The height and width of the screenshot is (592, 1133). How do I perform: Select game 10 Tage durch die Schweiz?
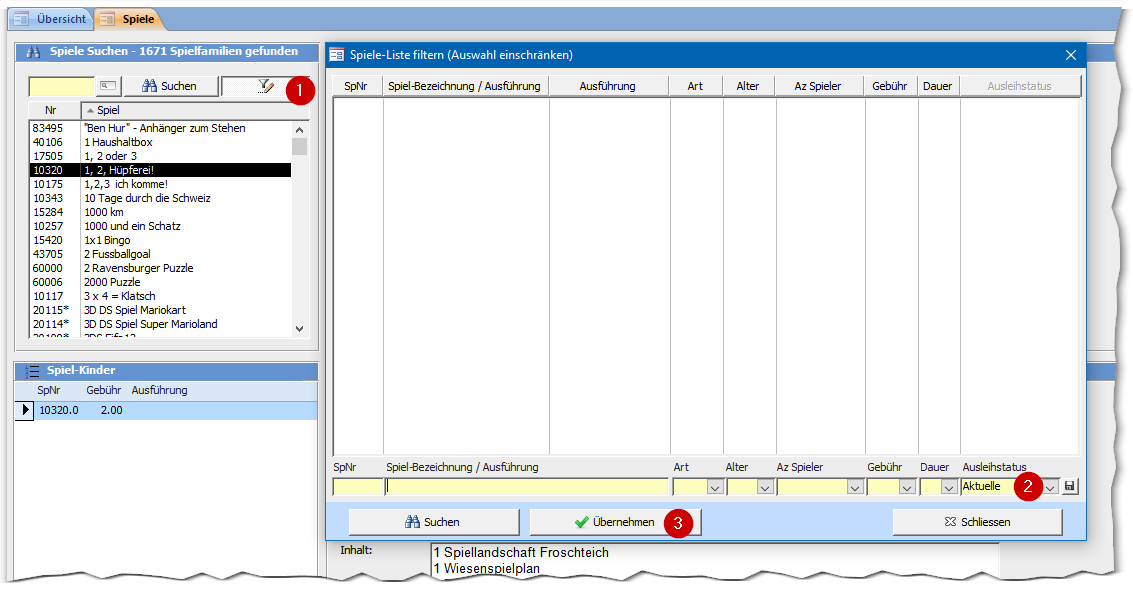147,198
